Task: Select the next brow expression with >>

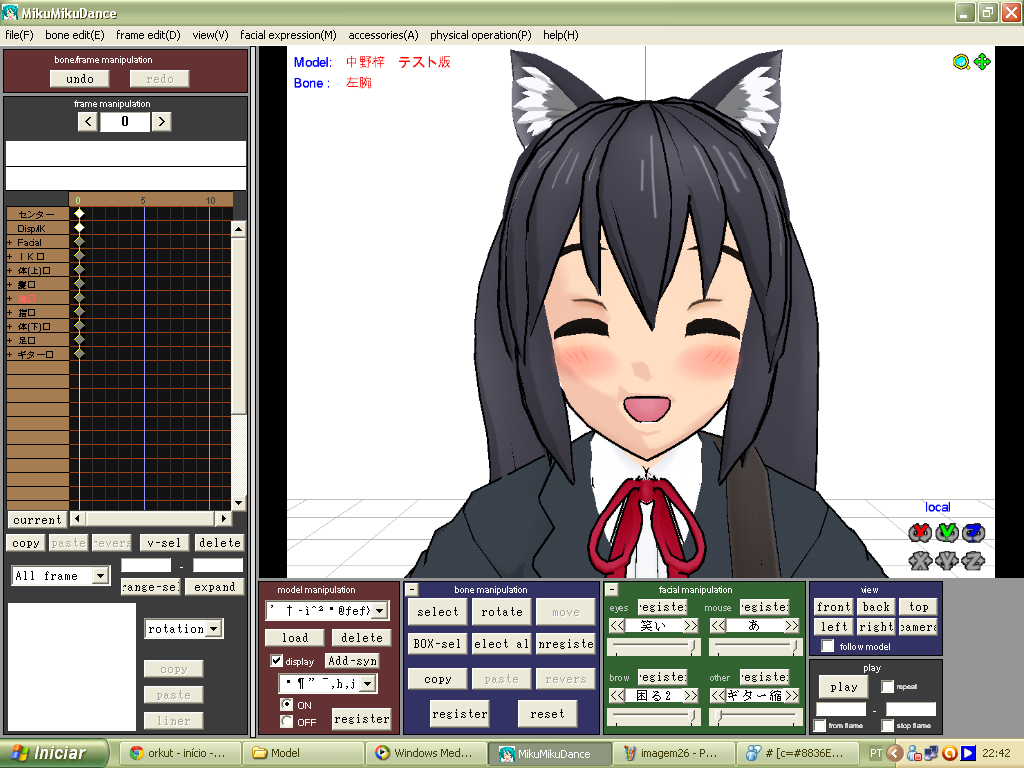Action: pyautogui.click(x=691, y=696)
